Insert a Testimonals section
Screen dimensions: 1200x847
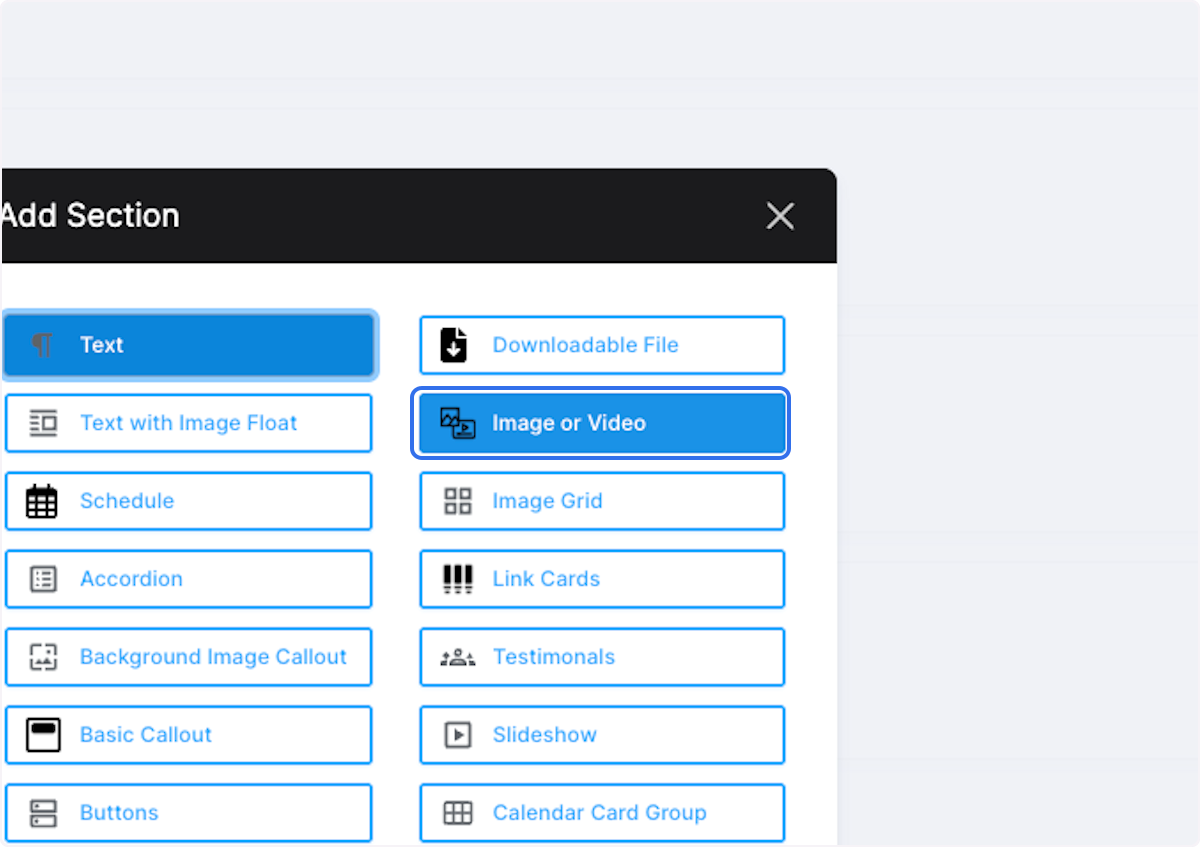[602, 657]
